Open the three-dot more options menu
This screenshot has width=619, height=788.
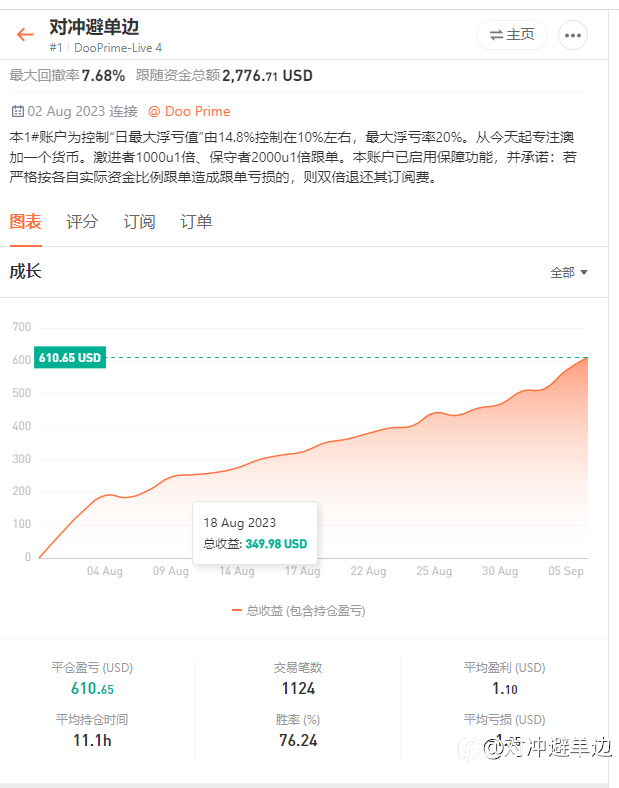pyautogui.click(x=573, y=35)
